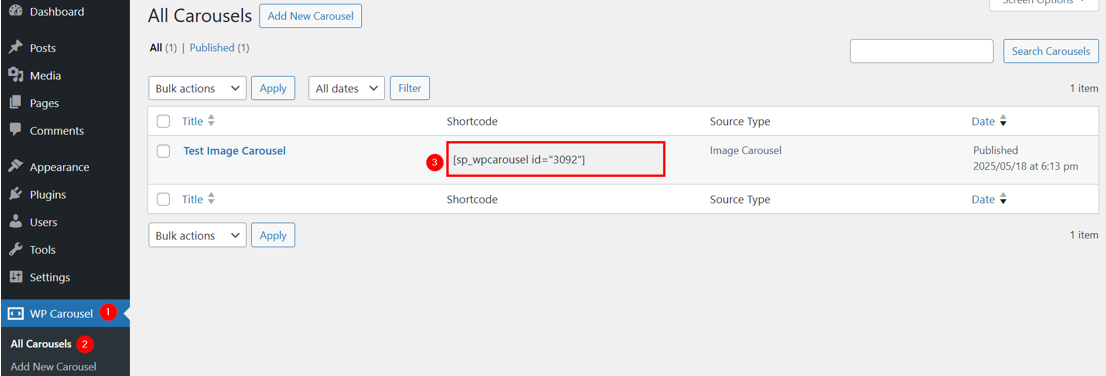Sort by Title using header arrows
The height and width of the screenshot is (376, 1106).
[211, 121]
